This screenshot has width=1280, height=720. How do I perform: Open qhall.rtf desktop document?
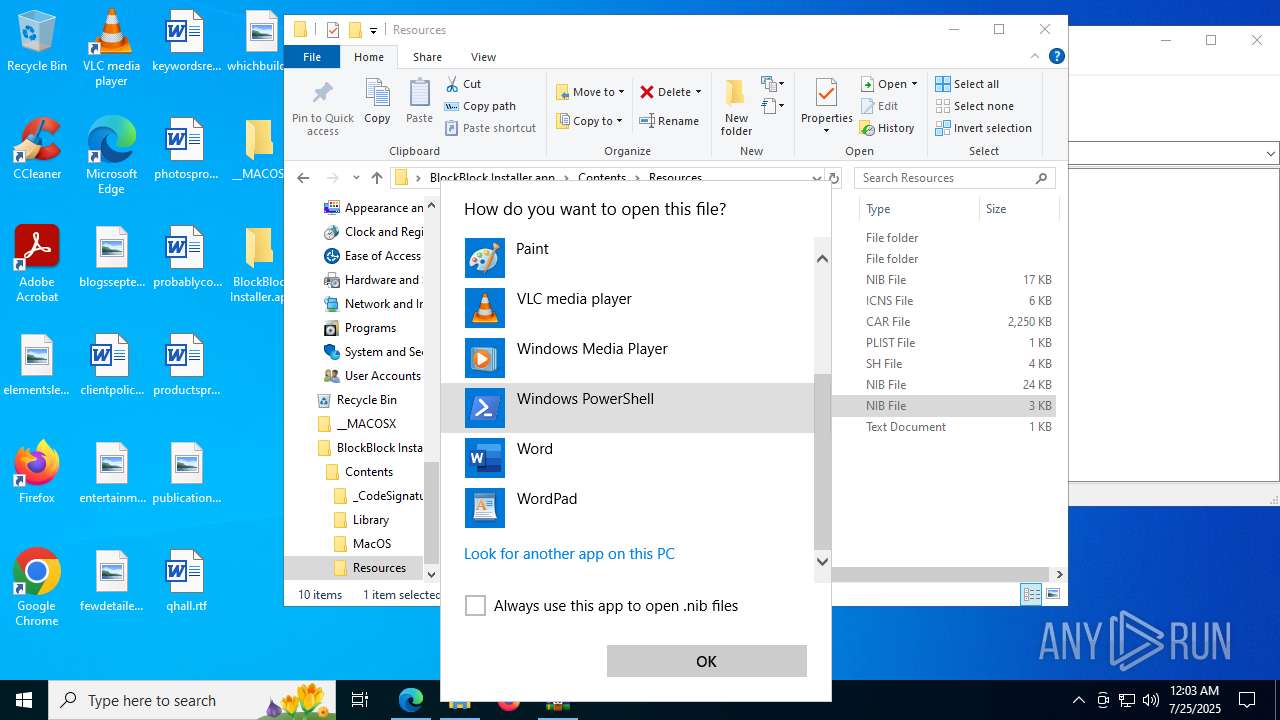tap(186, 580)
